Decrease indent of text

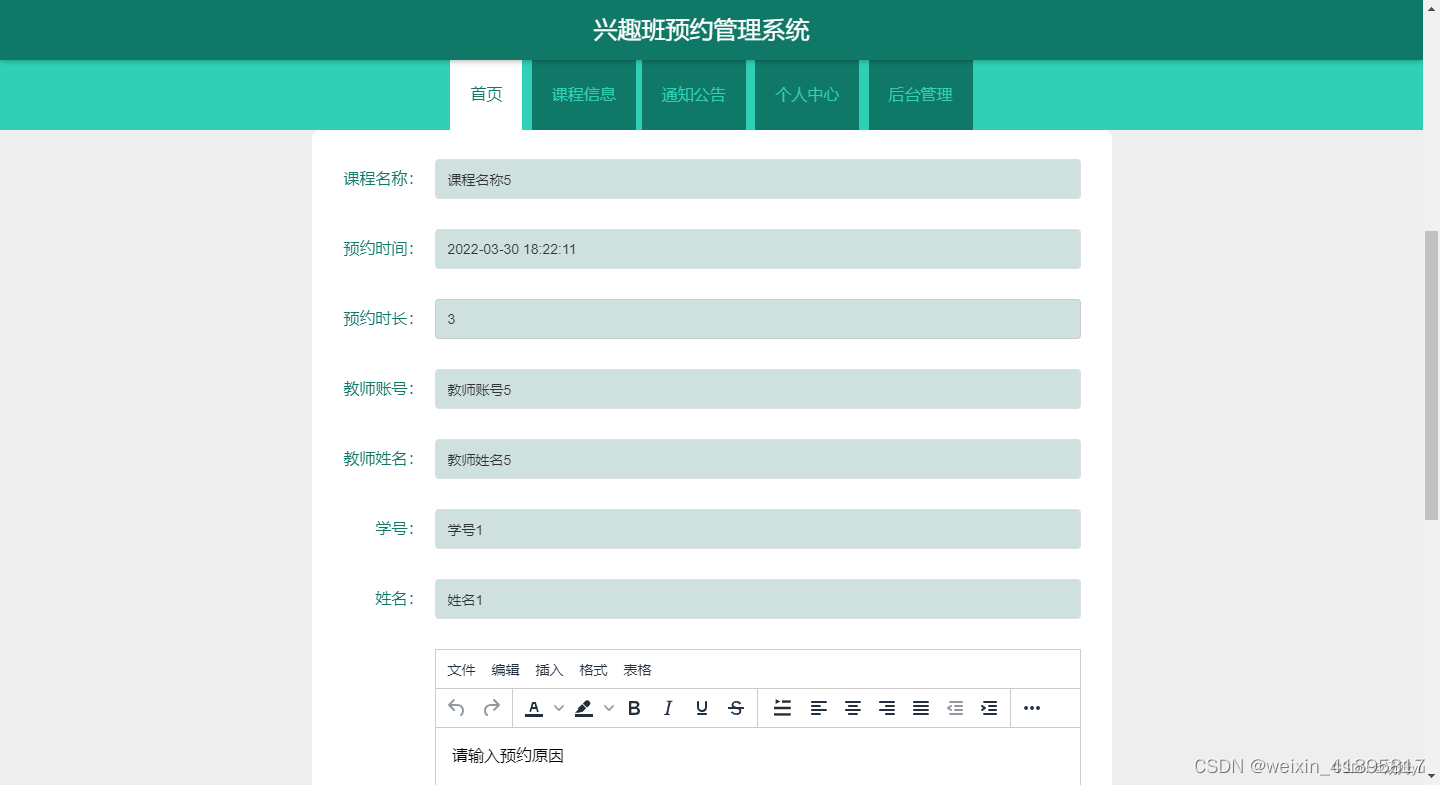click(x=955, y=708)
